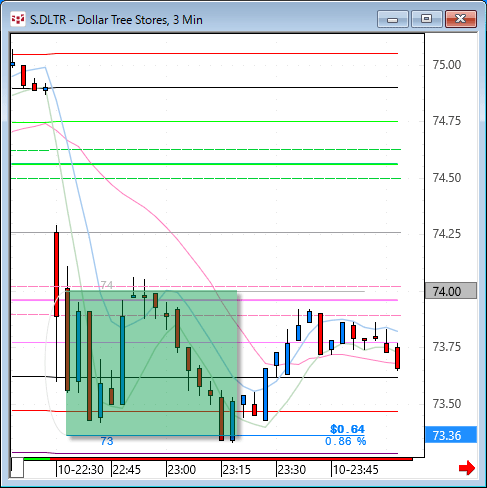Viewport: 487px width, 488px height.
Task: Click the 74.00 highlighted price label
Action: (451, 291)
